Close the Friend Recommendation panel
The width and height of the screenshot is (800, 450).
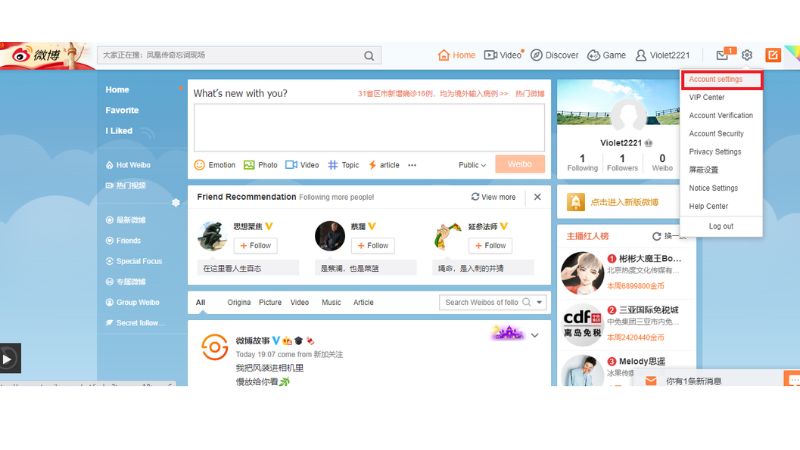537,197
